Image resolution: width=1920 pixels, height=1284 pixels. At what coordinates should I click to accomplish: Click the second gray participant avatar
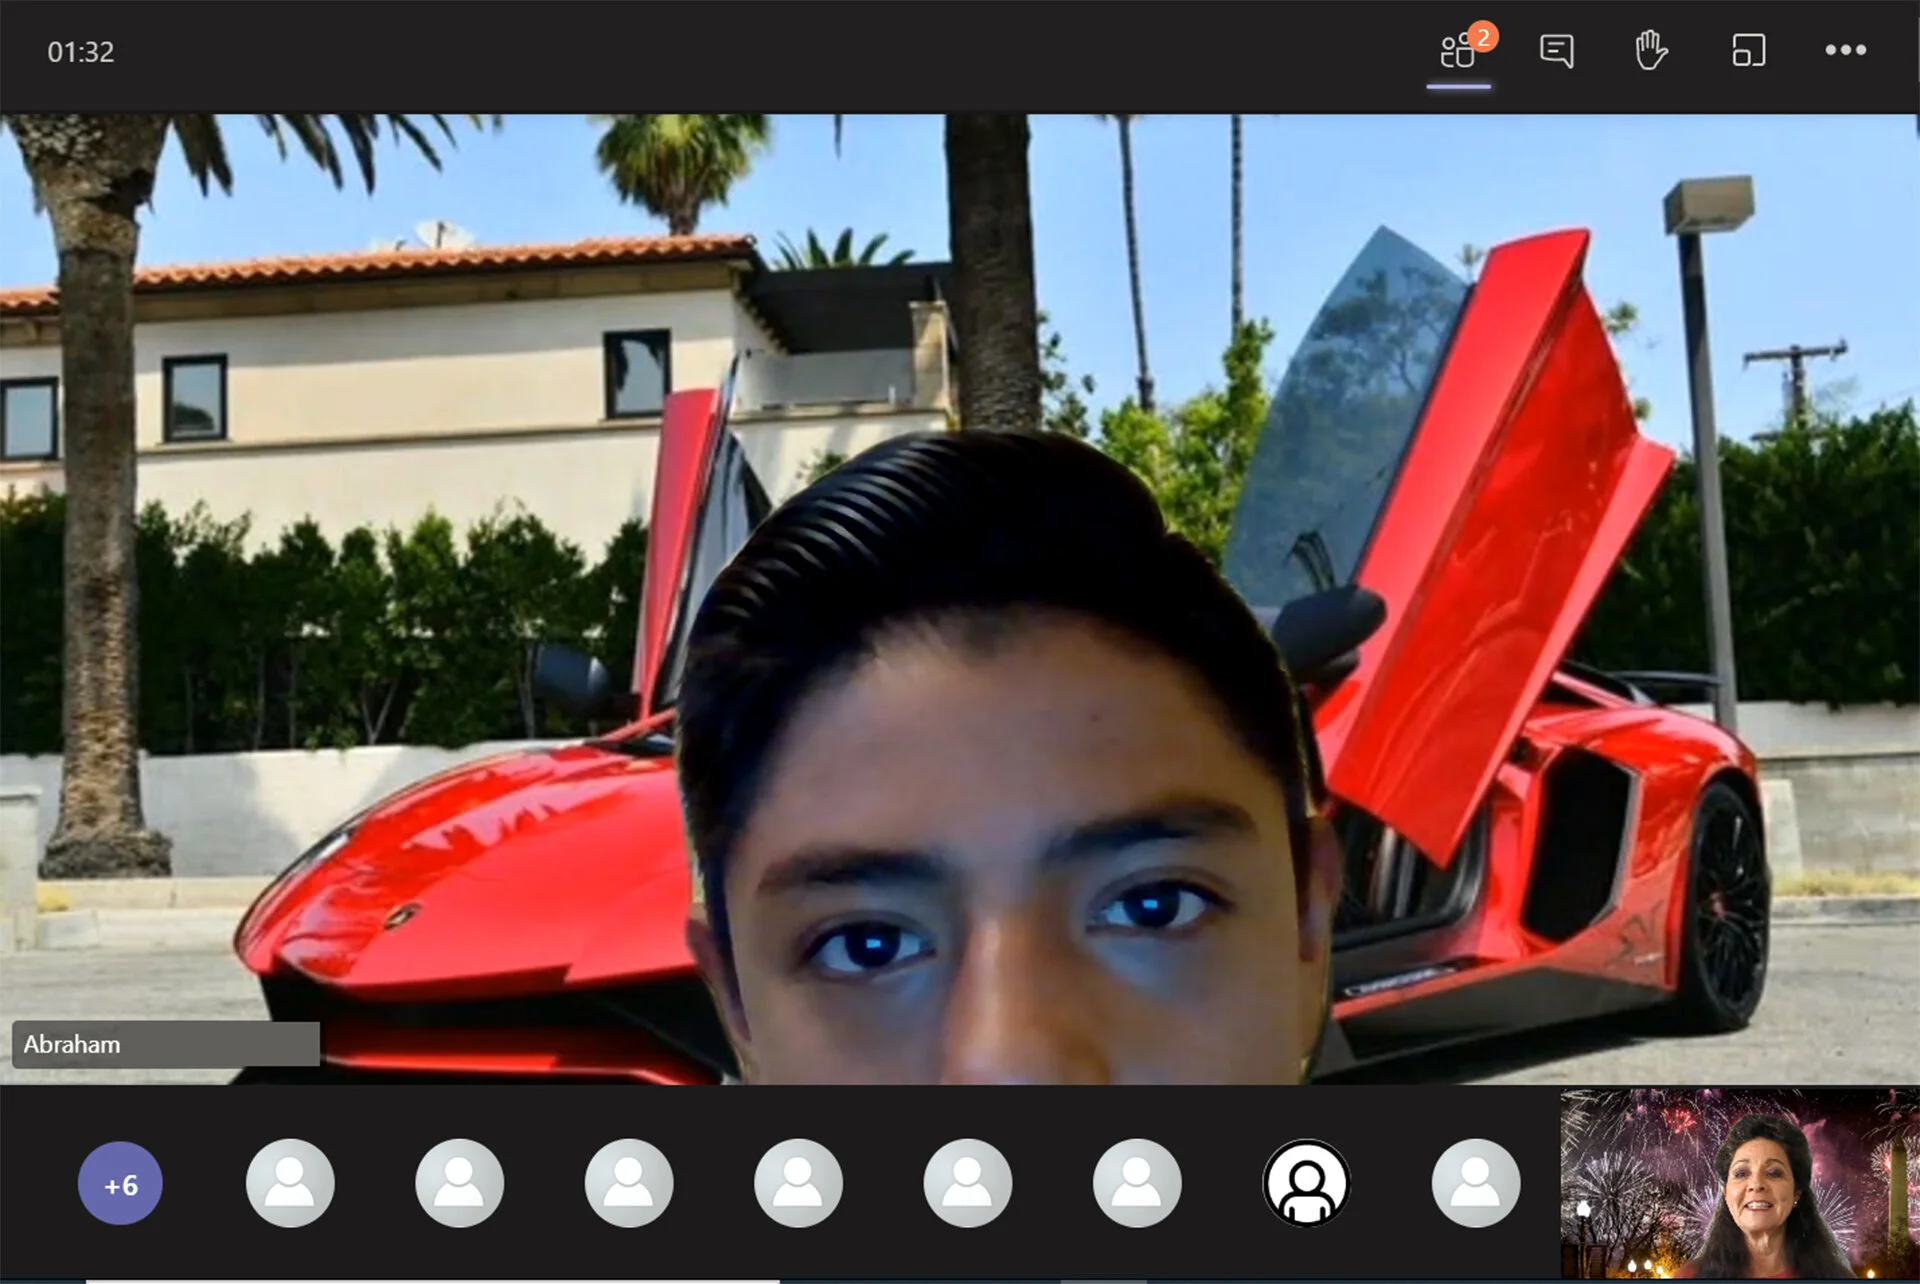coord(459,1184)
